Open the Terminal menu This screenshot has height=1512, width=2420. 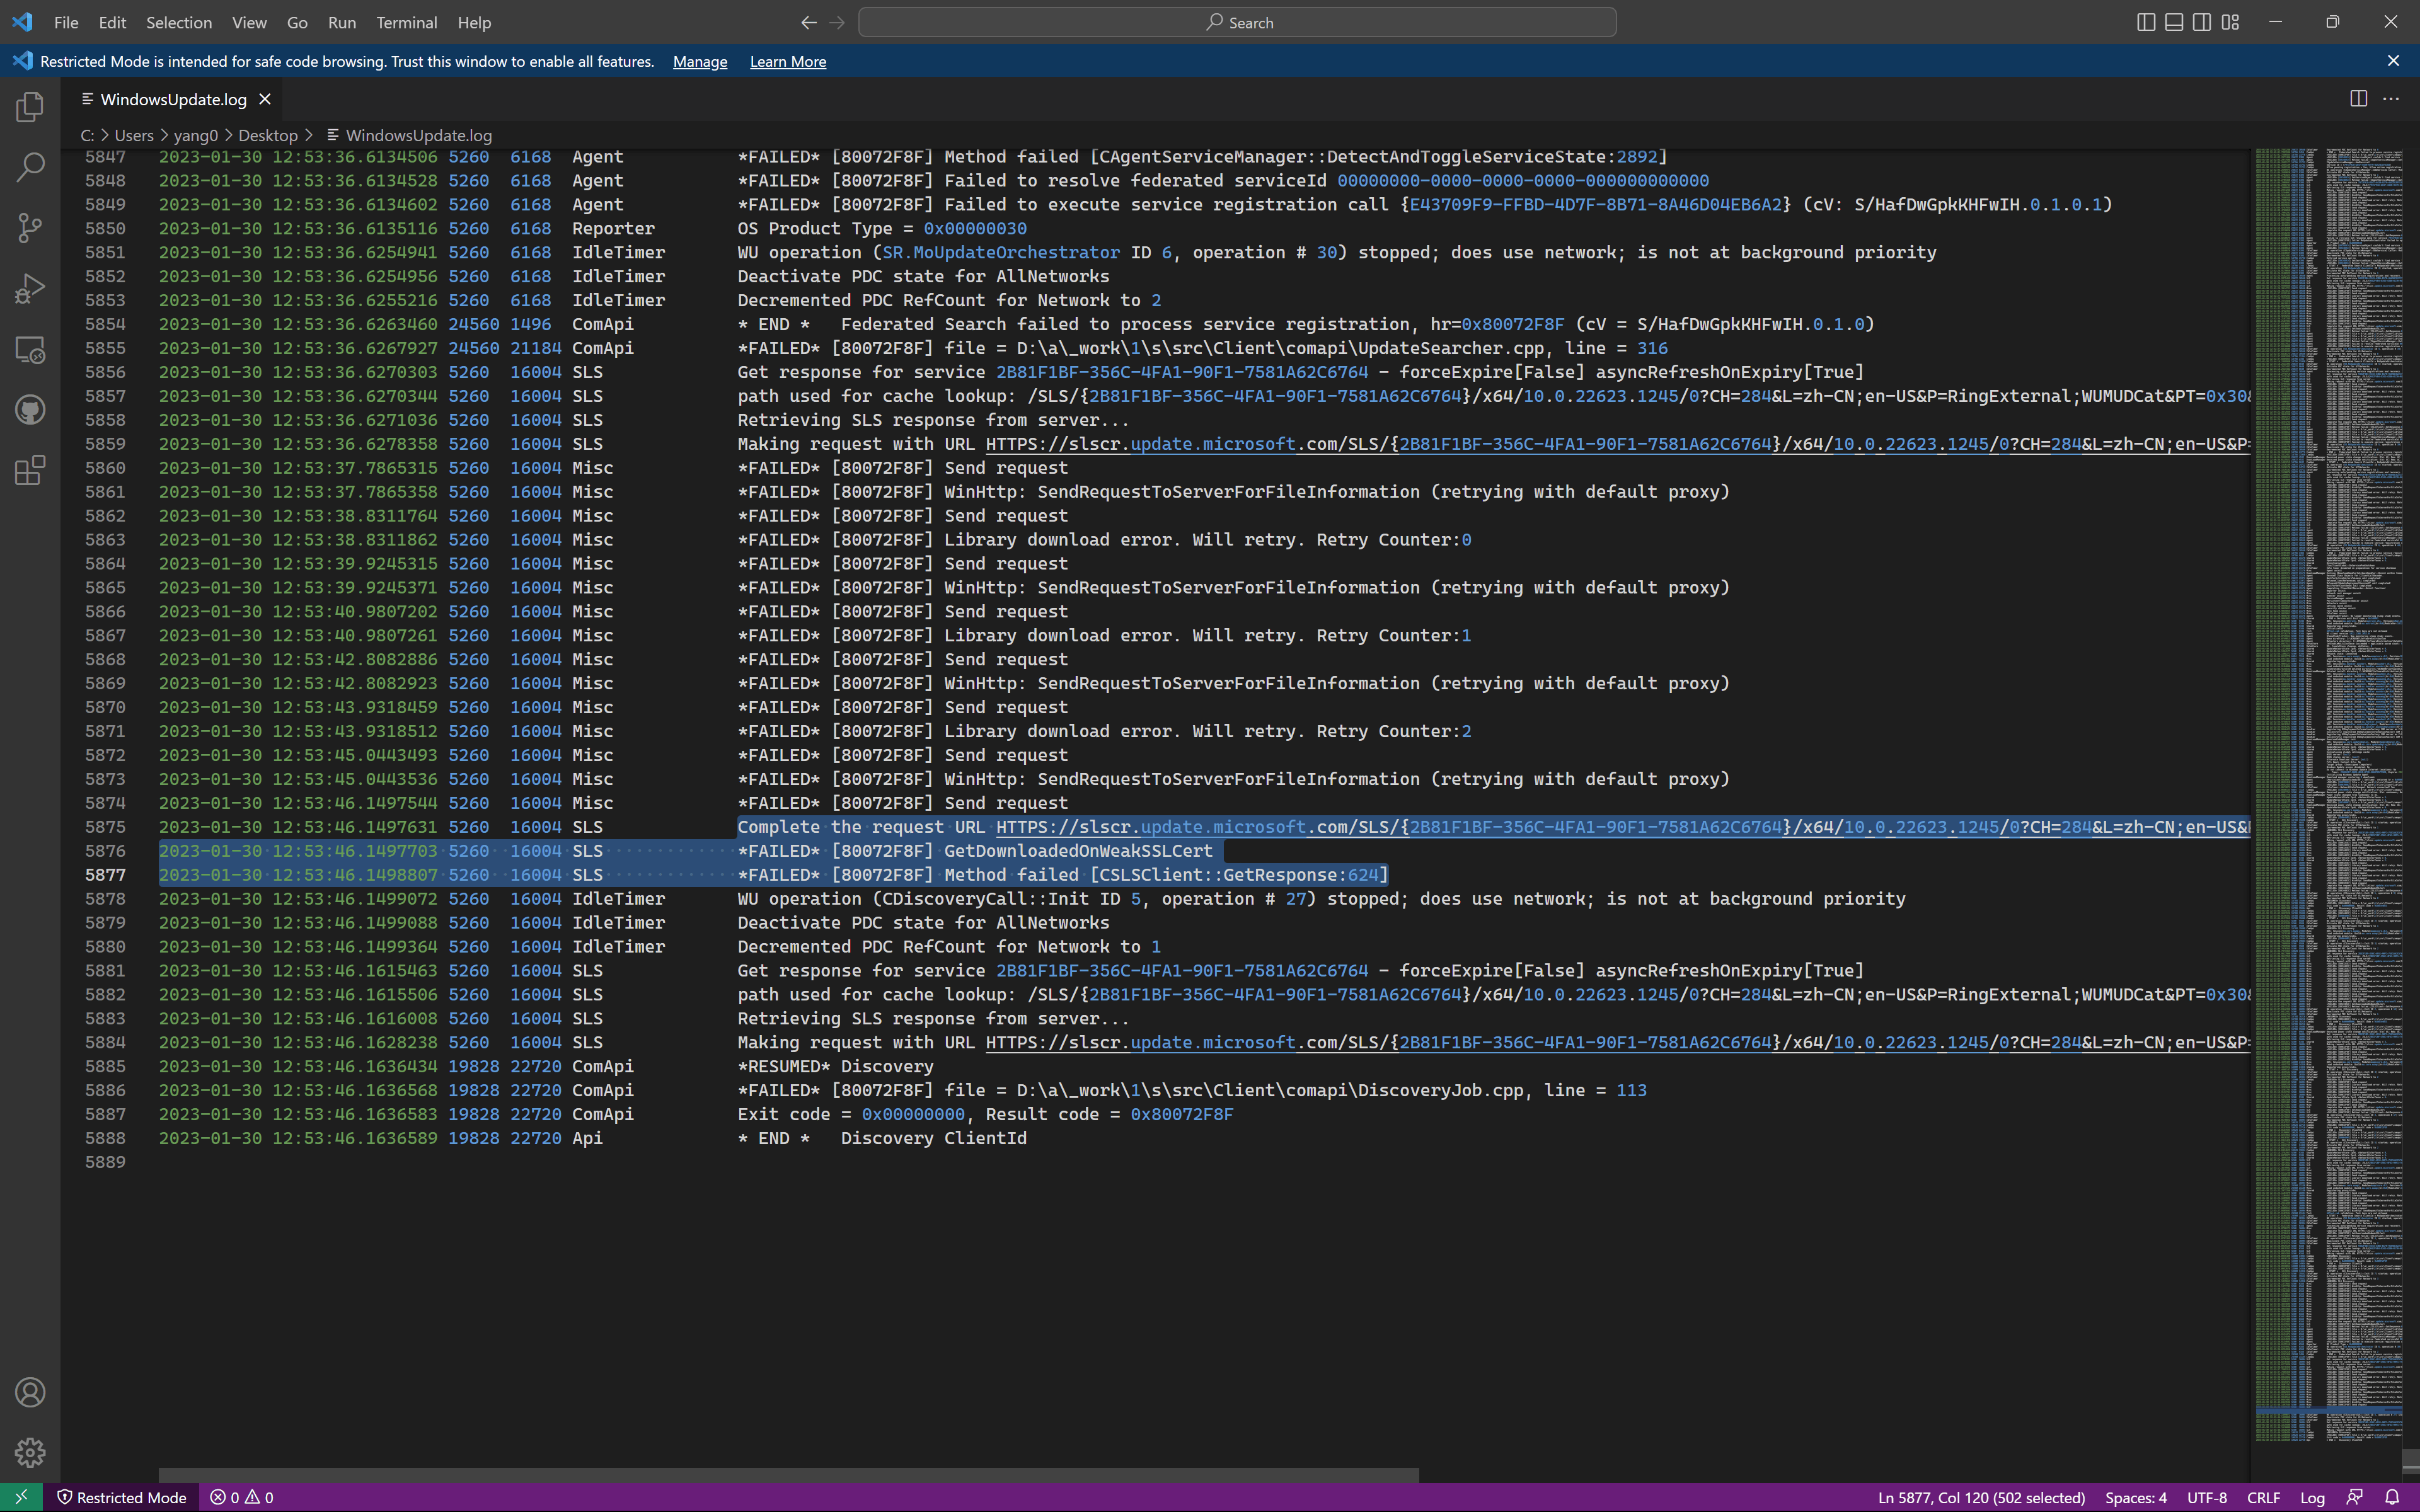406,22
